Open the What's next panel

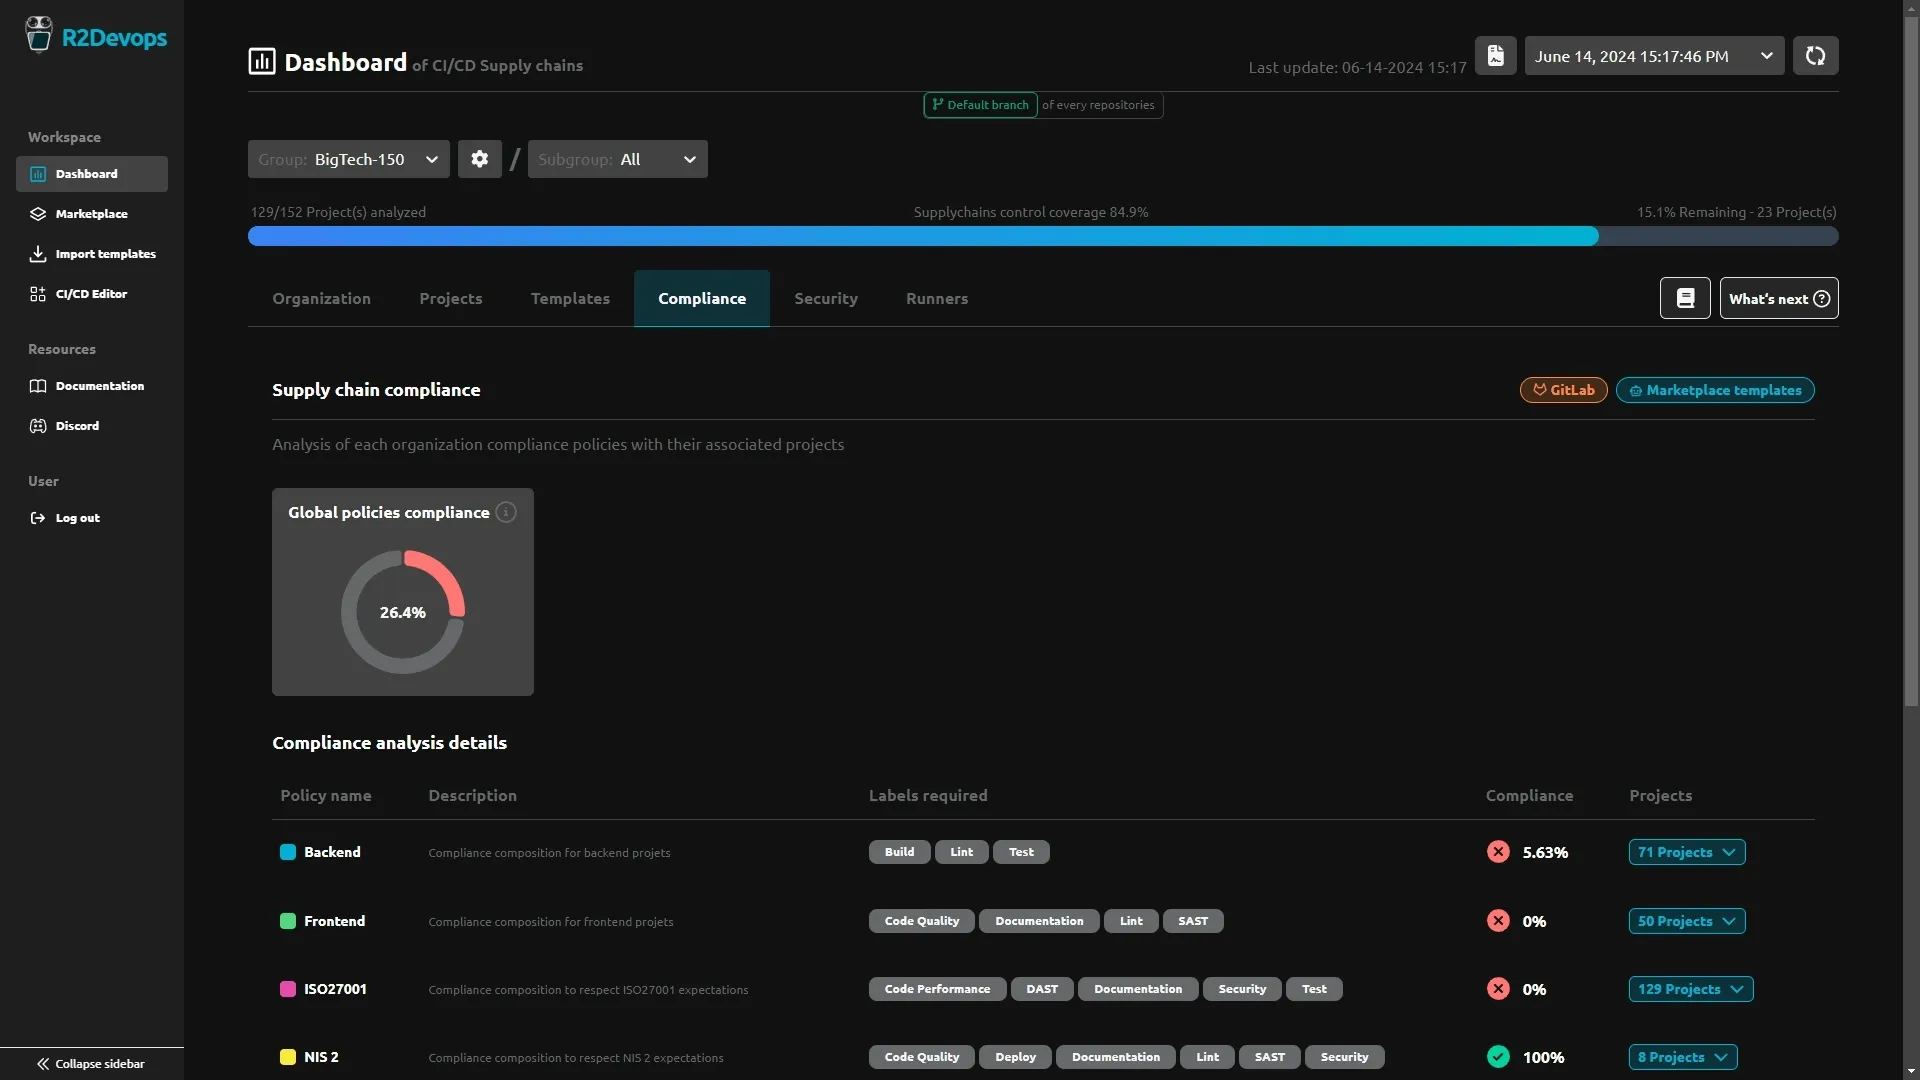(x=1779, y=298)
